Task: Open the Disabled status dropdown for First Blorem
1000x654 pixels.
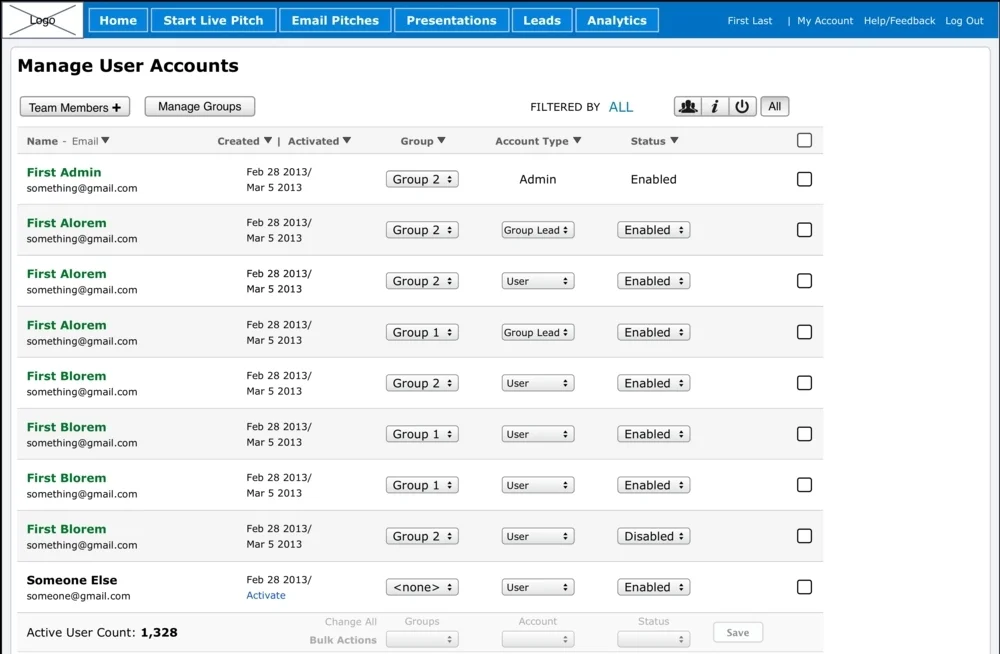Action: click(x=653, y=535)
